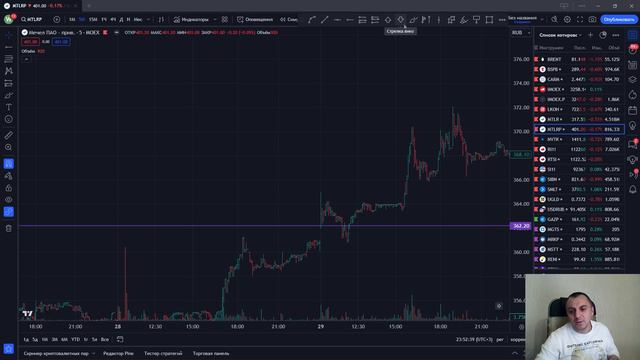Viewport: 640px width, 360px height.
Task: Select the trend line tool in toolbar
Action: tap(324, 20)
